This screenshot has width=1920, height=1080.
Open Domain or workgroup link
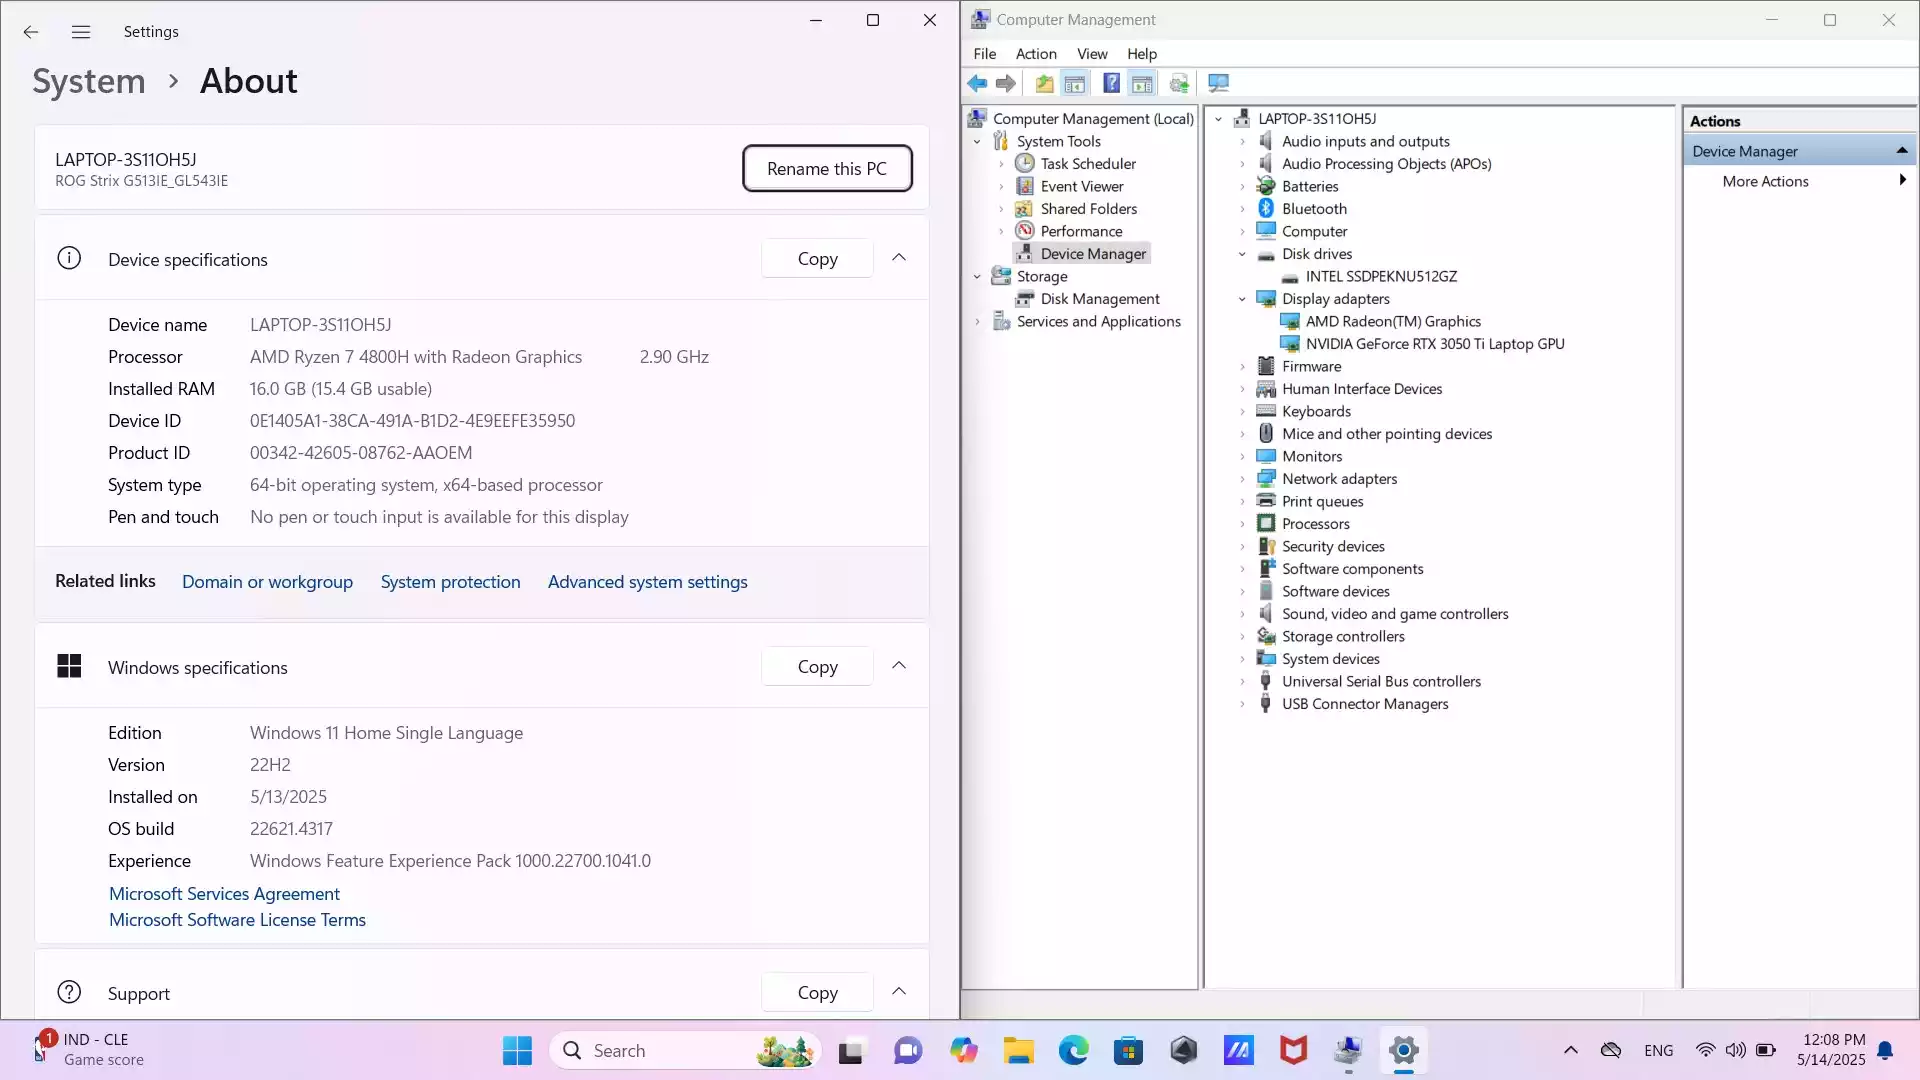267,582
